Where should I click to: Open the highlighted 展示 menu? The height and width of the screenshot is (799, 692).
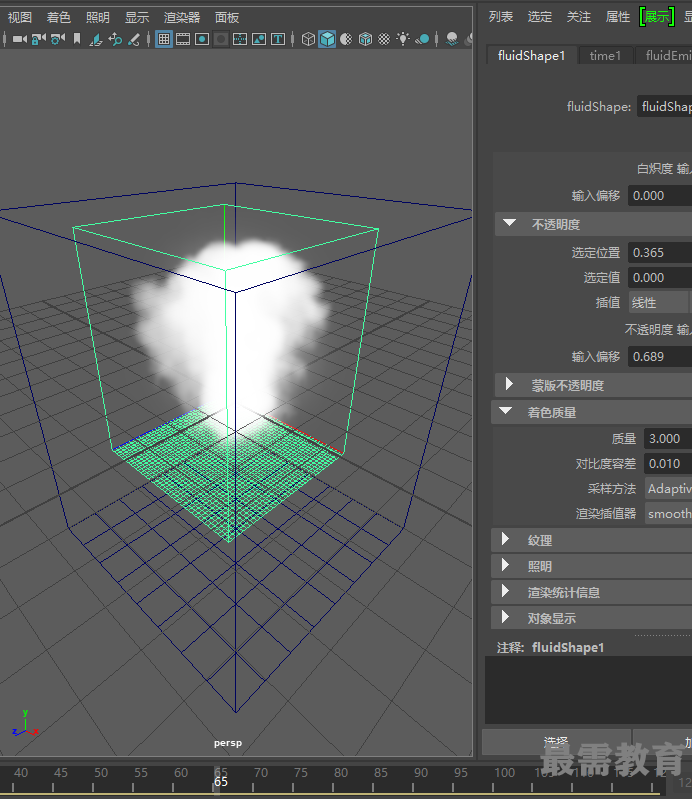point(657,17)
